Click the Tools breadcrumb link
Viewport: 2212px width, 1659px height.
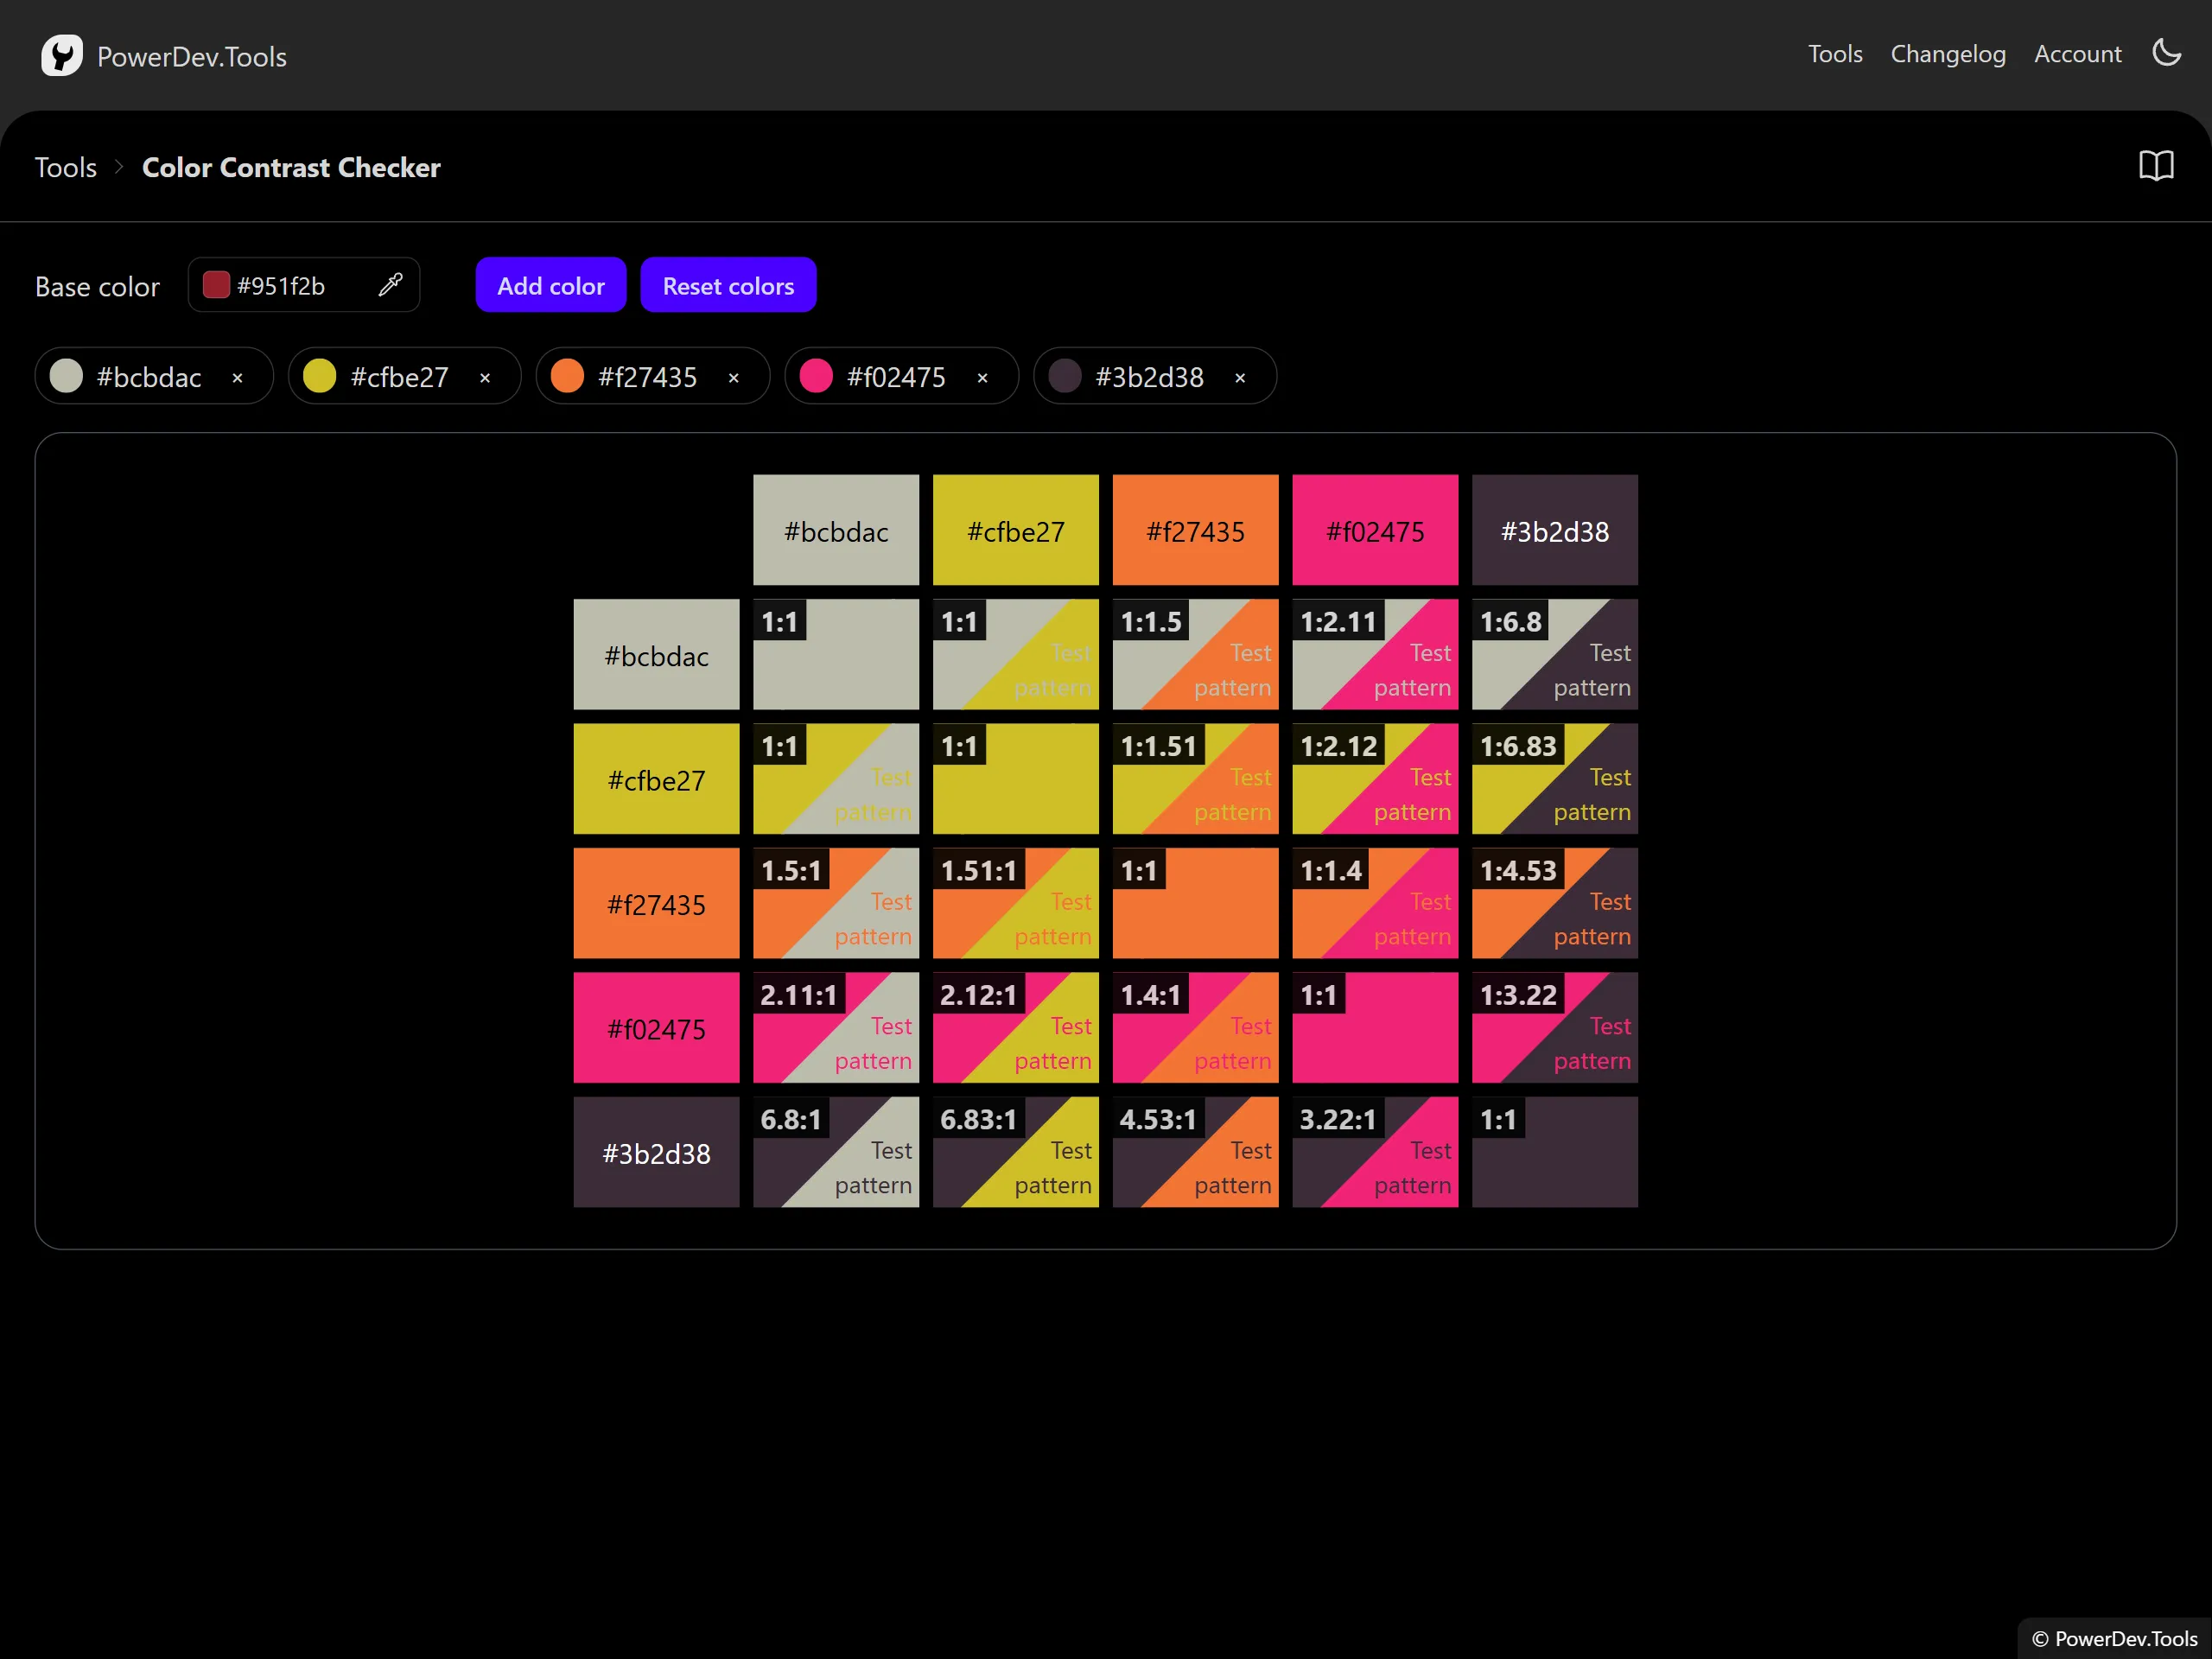click(x=66, y=167)
